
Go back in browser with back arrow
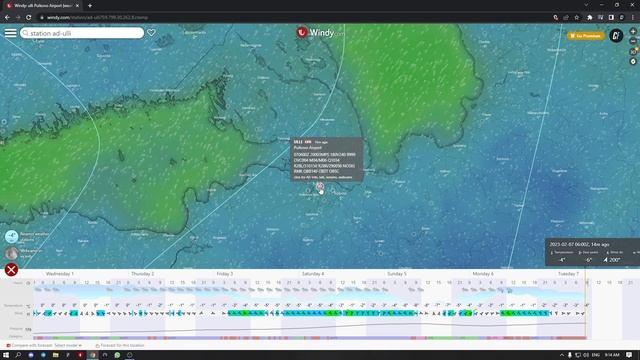[7, 18]
